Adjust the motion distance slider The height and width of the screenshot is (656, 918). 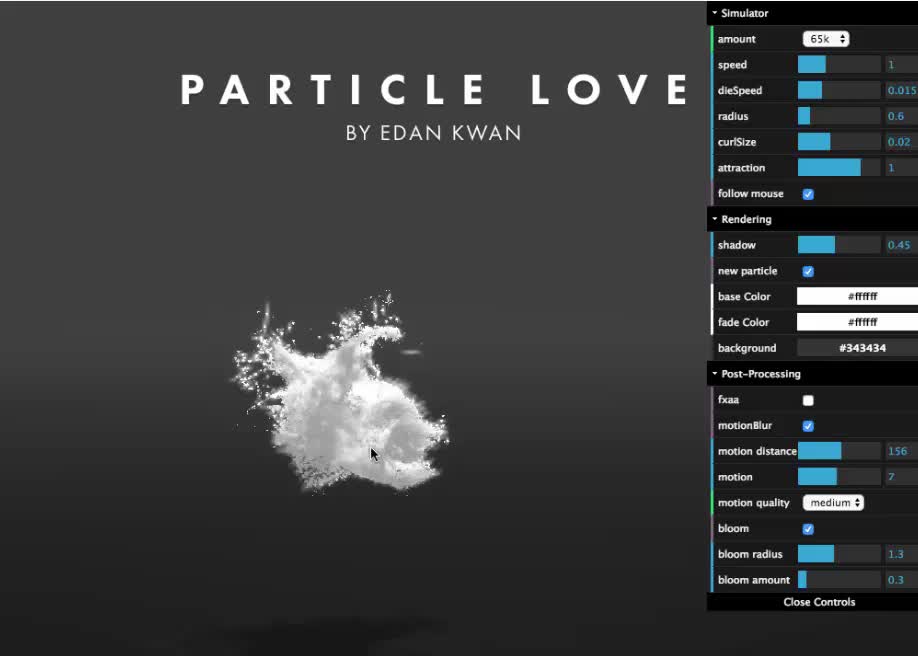click(839, 451)
